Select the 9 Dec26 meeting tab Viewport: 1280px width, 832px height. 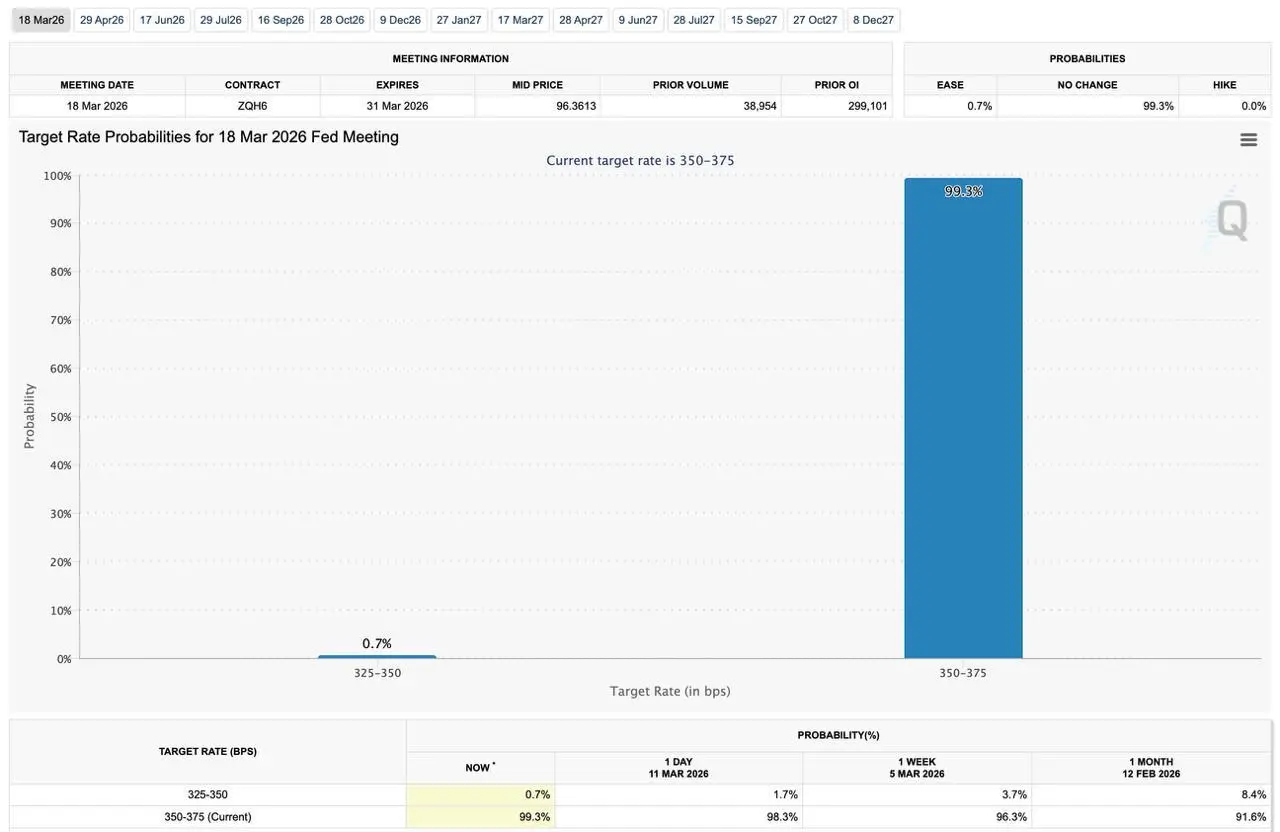(x=400, y=20)
